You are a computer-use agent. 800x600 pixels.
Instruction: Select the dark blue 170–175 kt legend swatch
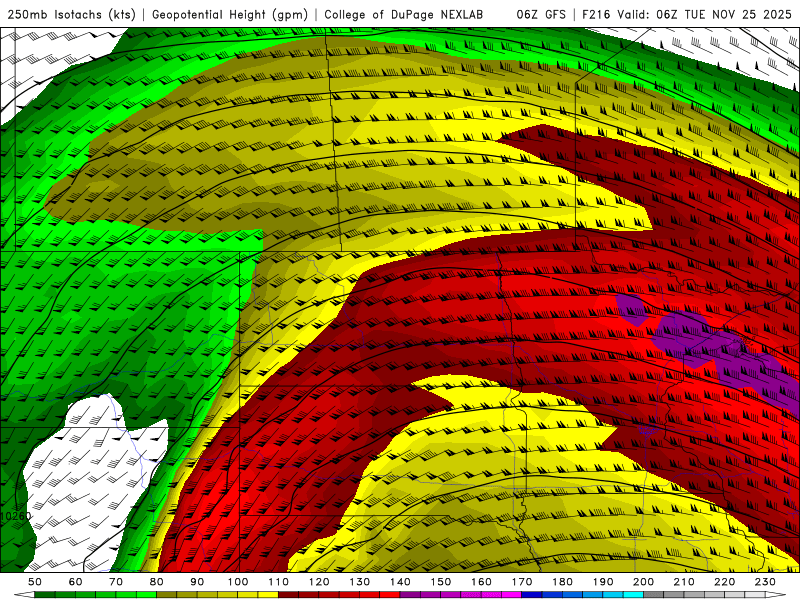(532, 594)
